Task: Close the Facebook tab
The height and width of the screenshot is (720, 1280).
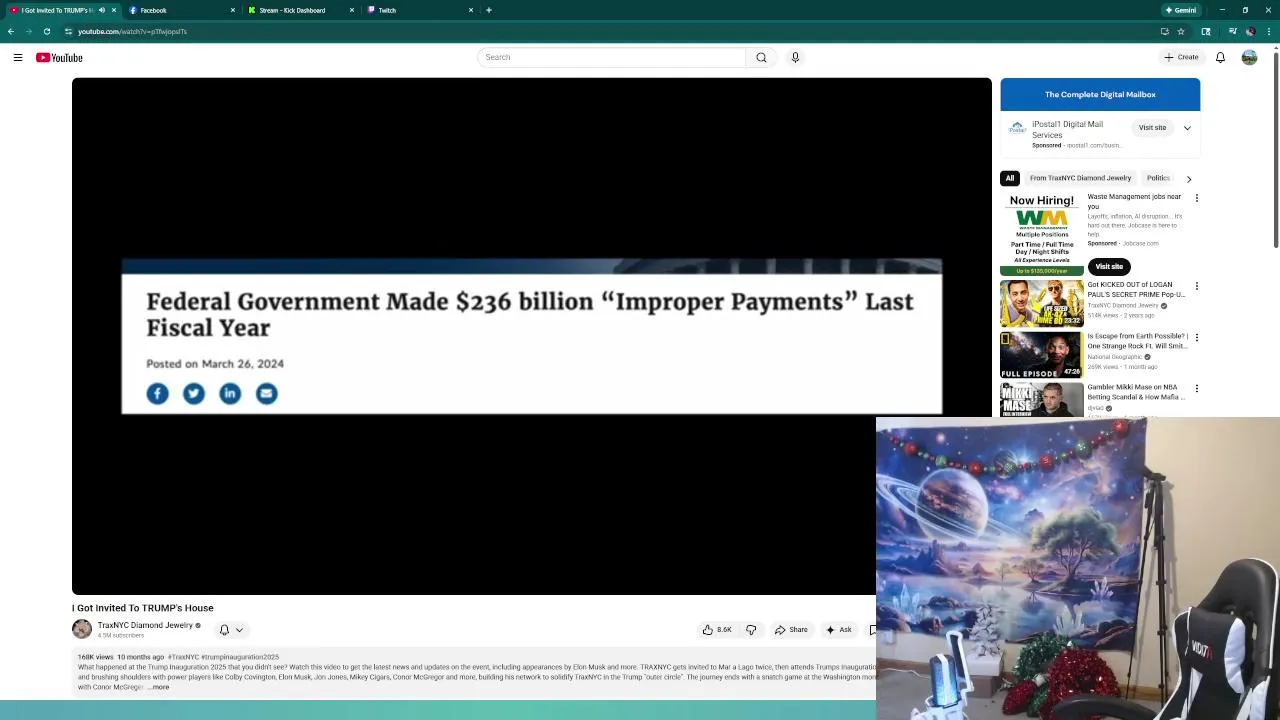Action: (233, 10)
